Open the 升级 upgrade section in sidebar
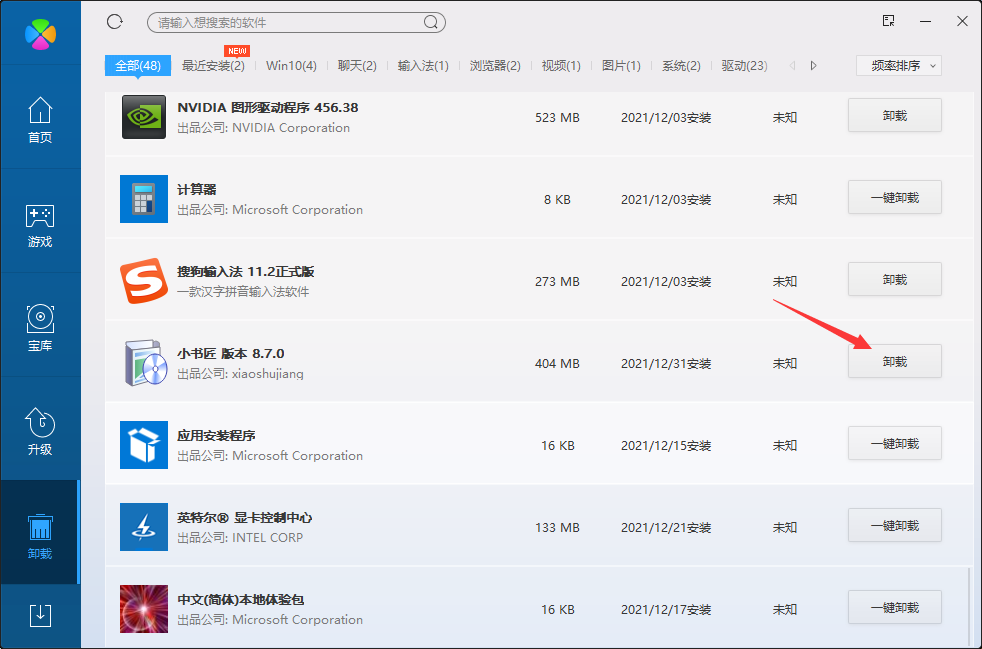The image size is (982, 649). [40, 432]
